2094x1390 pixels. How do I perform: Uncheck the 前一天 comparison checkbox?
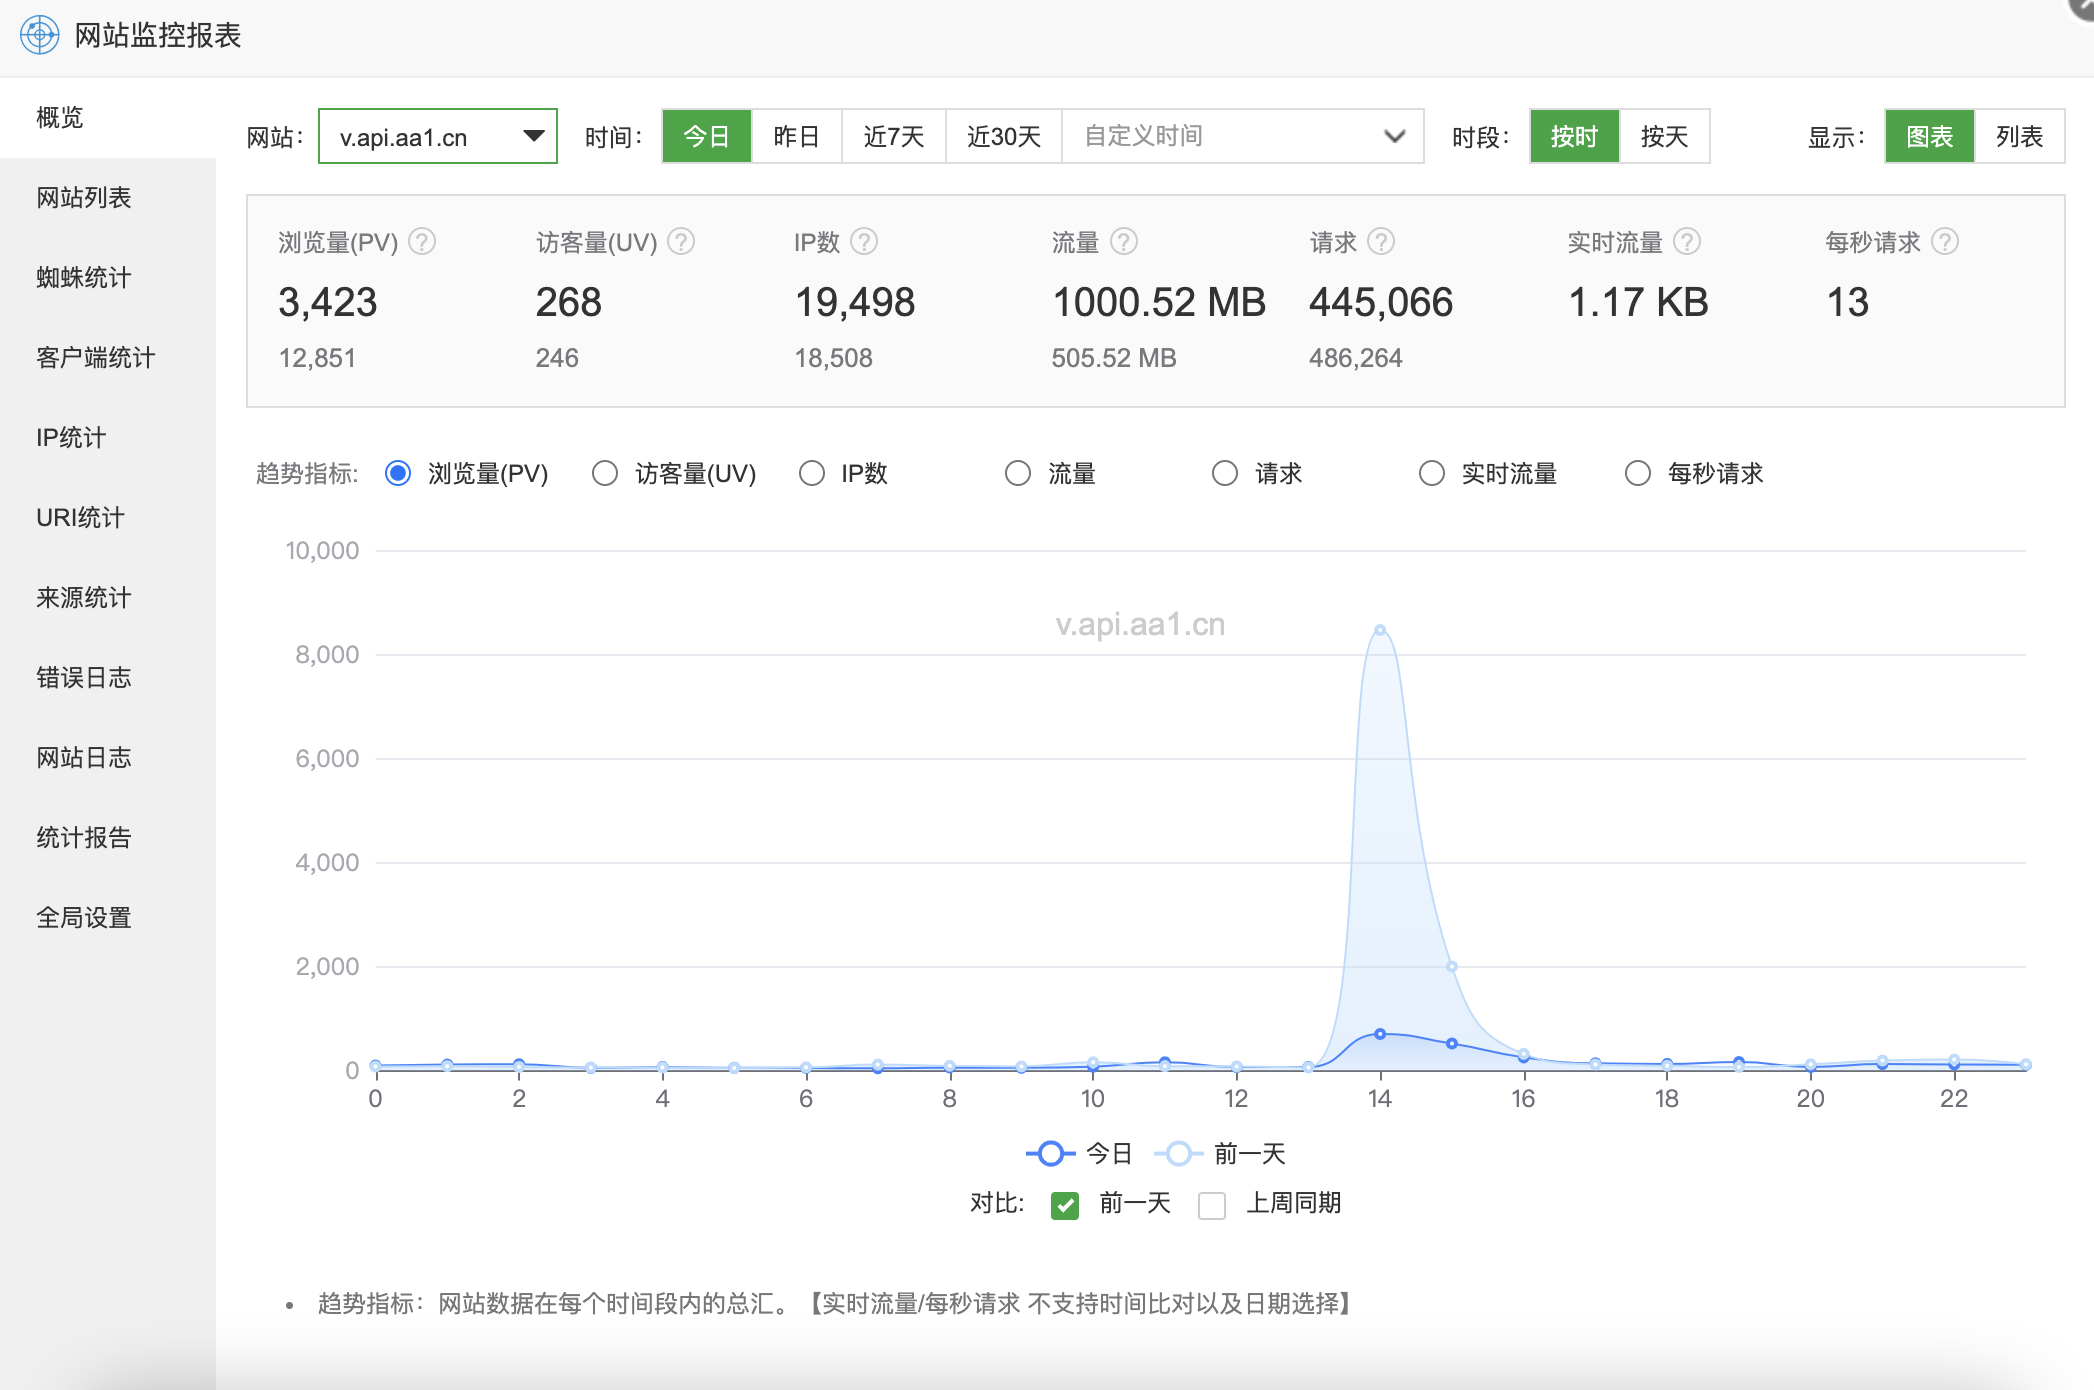coord(1065,1205)
